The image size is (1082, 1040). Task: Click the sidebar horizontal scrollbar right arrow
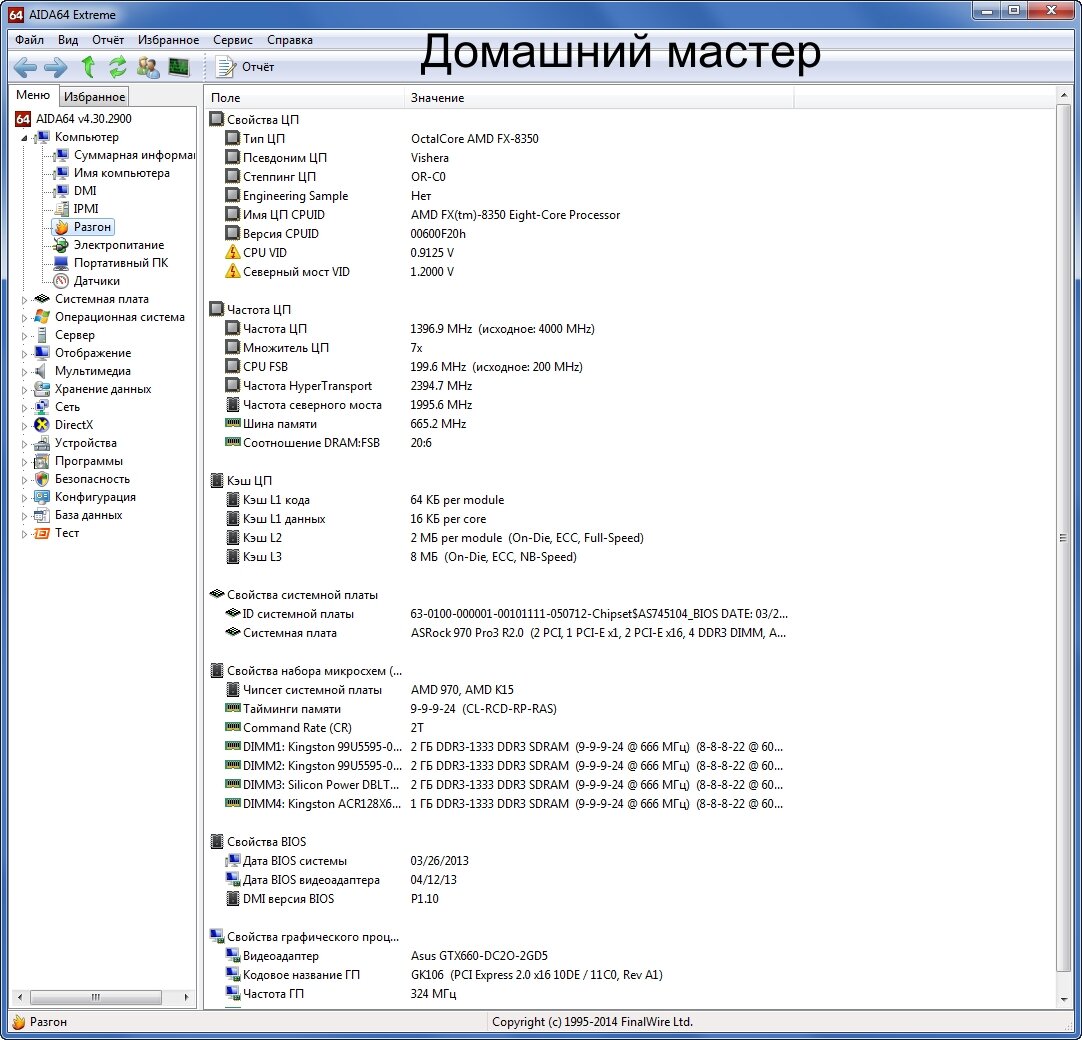point(186,997)
